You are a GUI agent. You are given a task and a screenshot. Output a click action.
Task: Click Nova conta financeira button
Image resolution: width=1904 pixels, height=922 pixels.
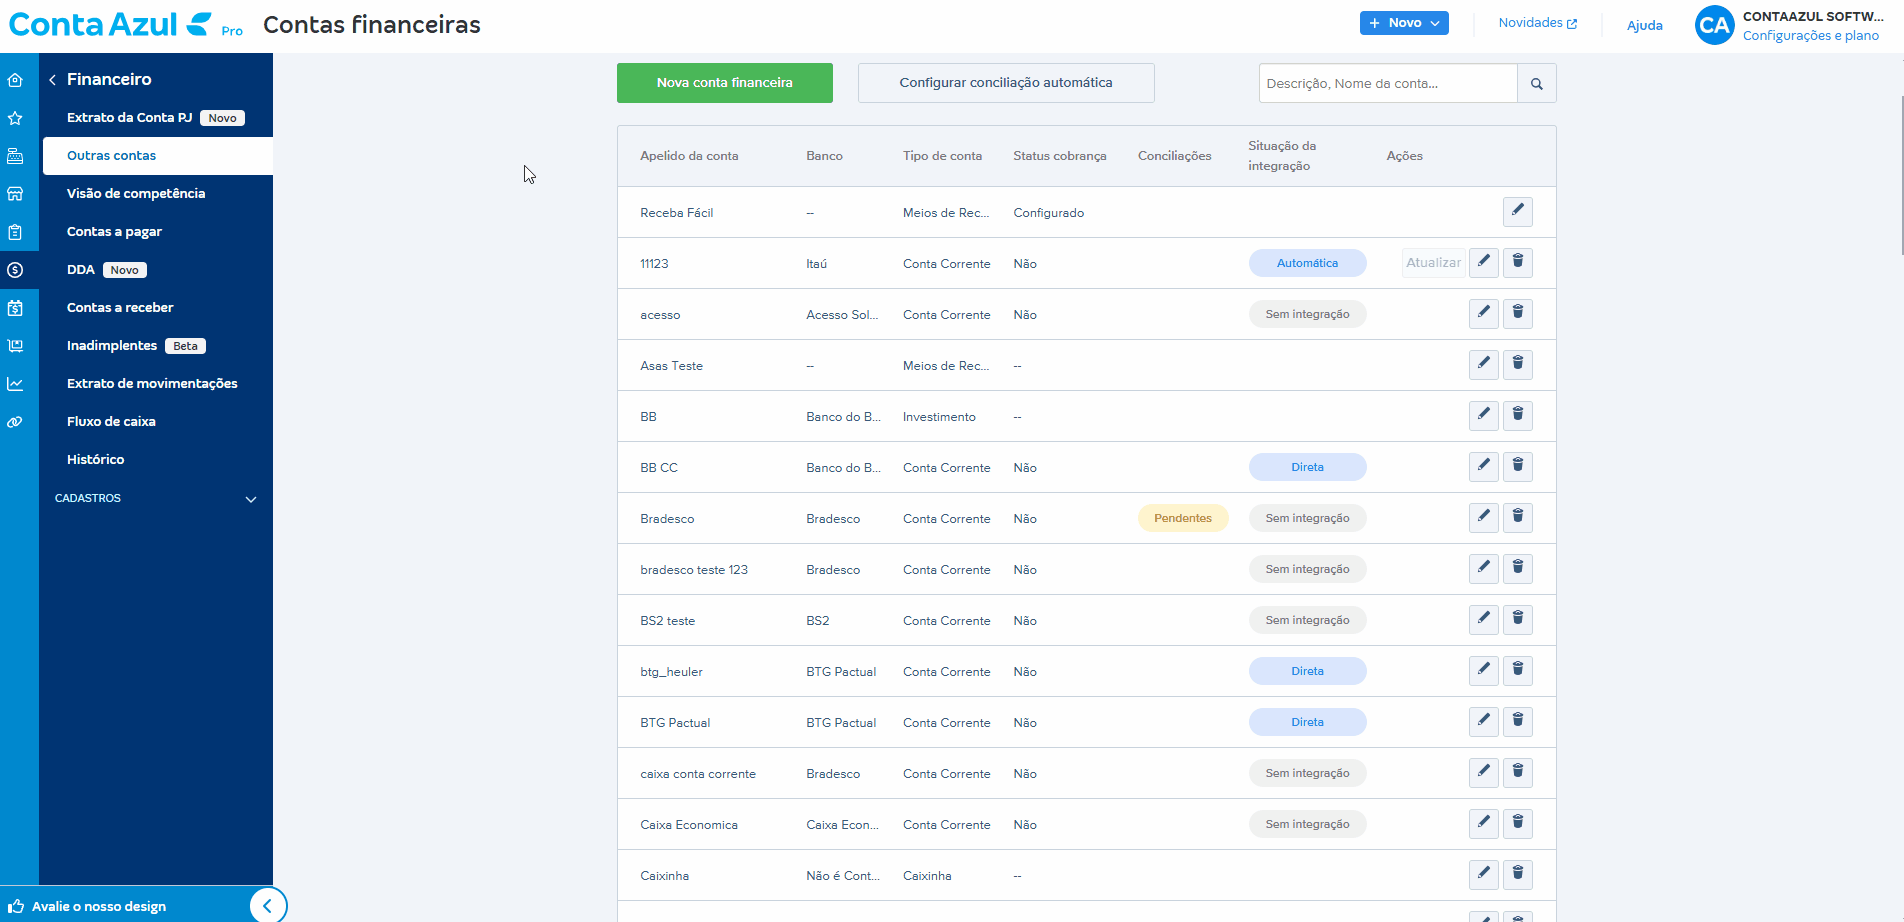[725, 83]
